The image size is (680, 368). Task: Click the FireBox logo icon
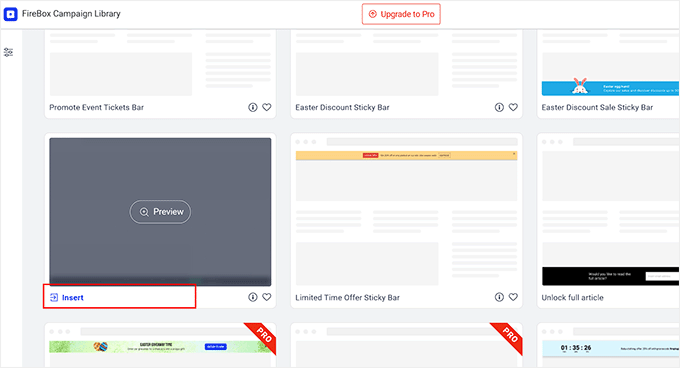10,14
